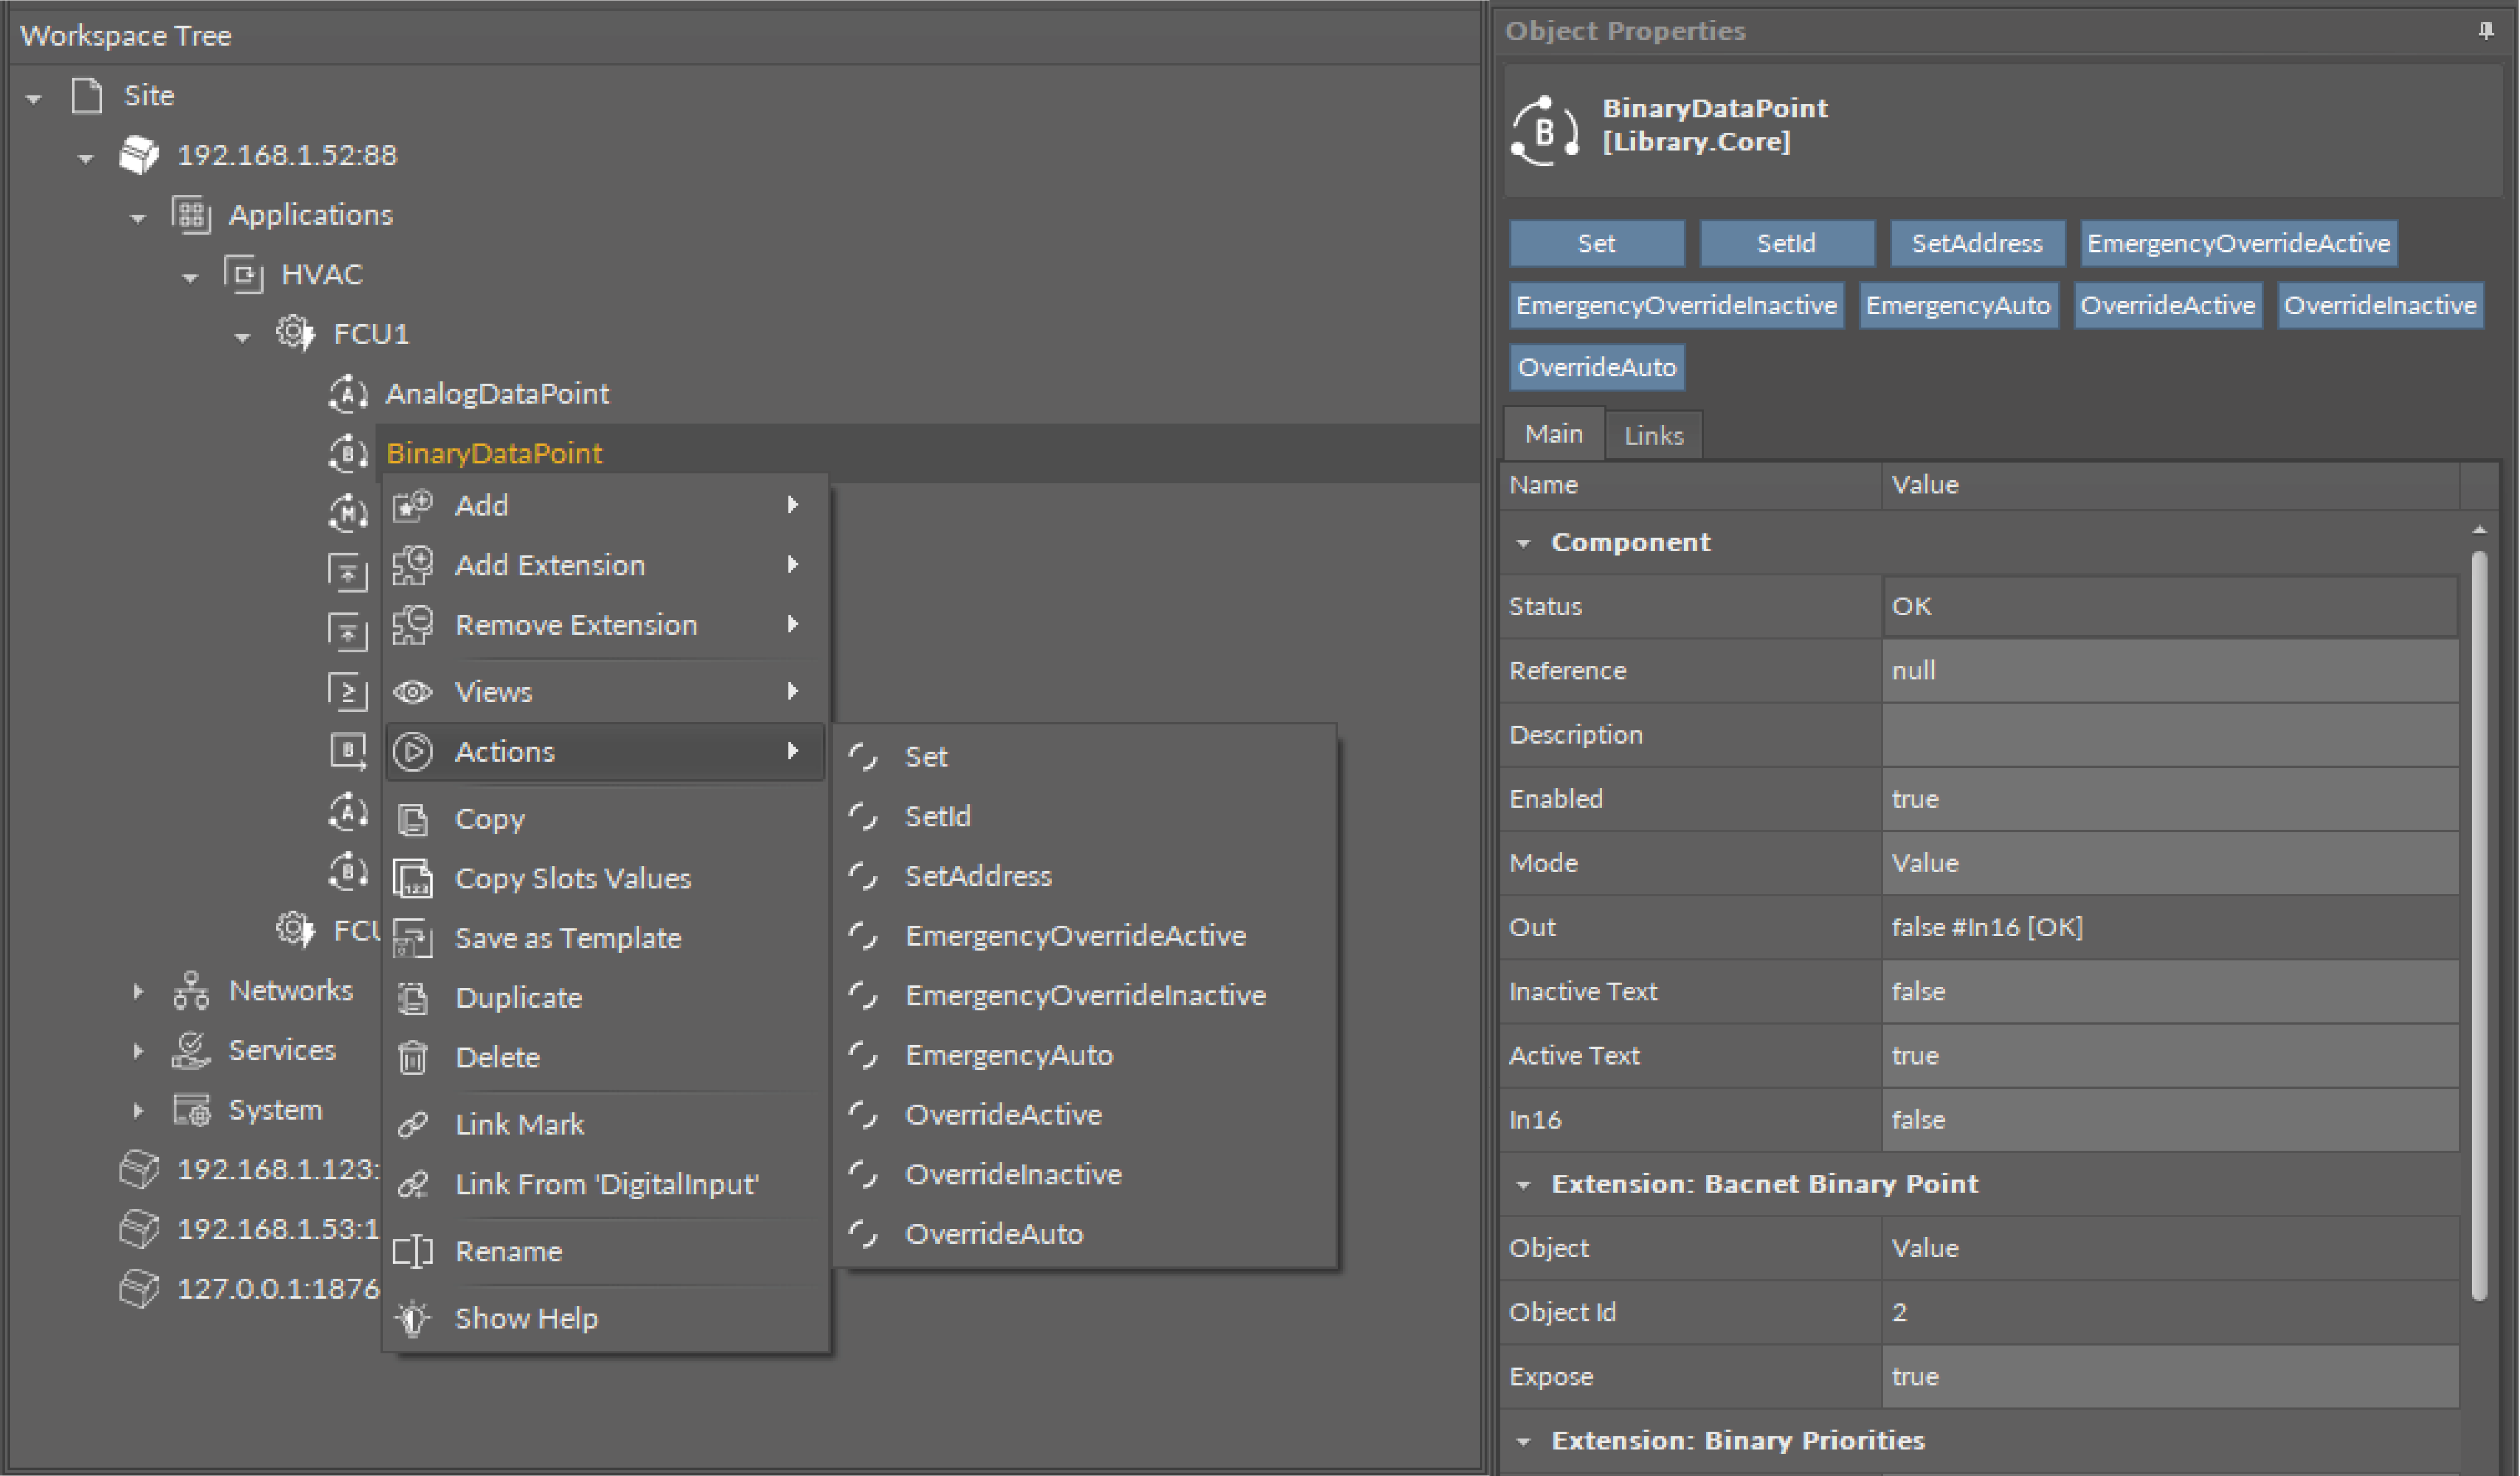Expand the Services tree node

pos(138,1051)
